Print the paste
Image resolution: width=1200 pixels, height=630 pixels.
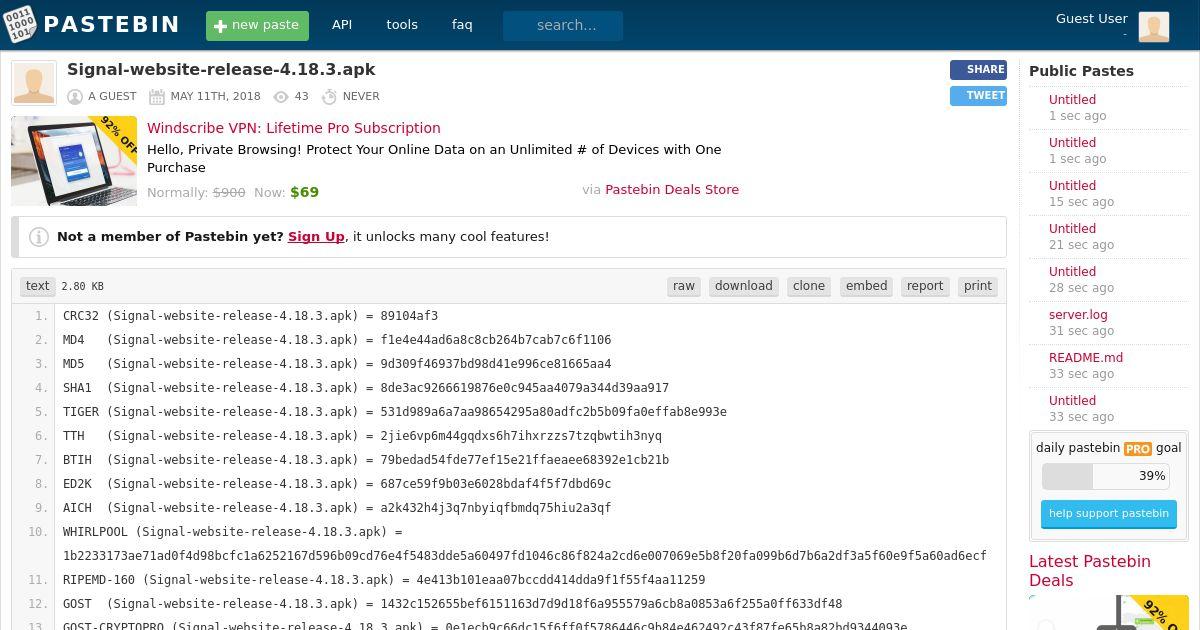[978, 286]
